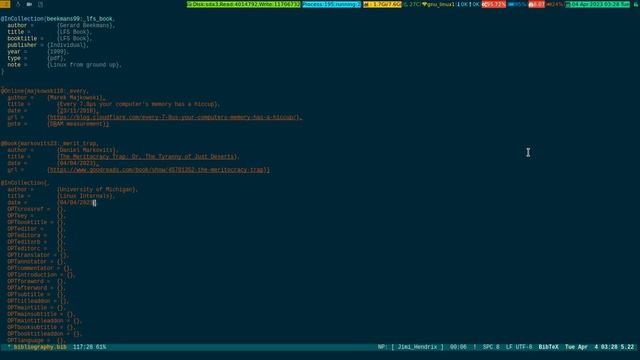Click the @Online majkowski18 entry header
This screenshot has width=640, height=360.
tap(44, 91)
